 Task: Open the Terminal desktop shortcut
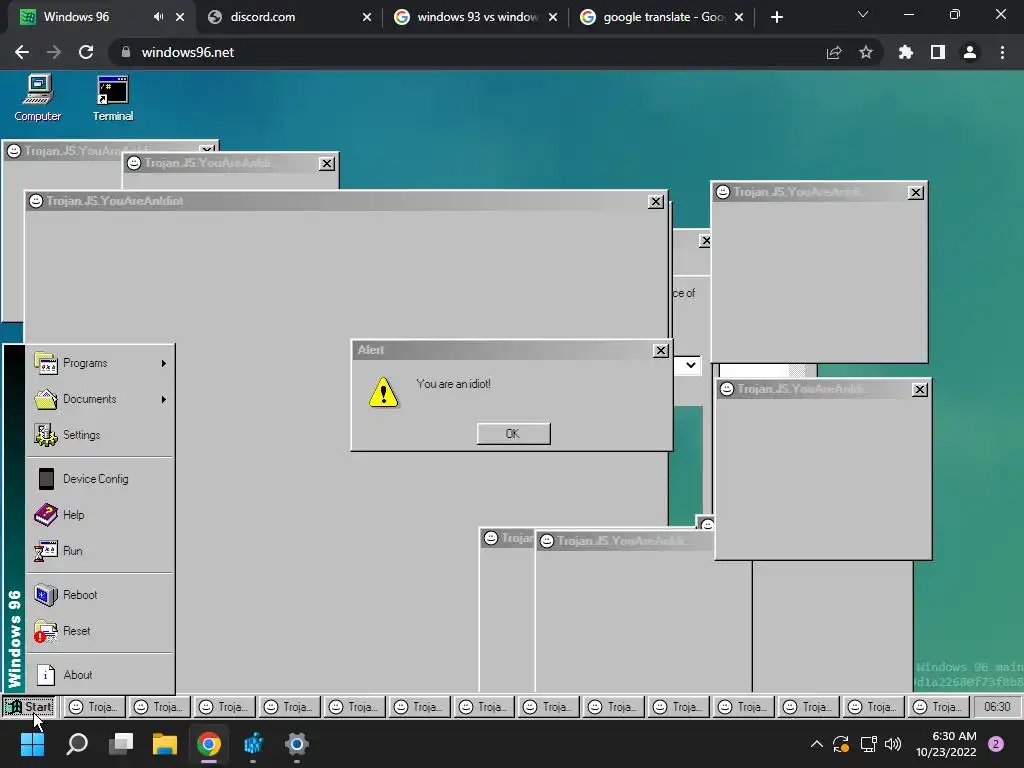pos(112,98)
